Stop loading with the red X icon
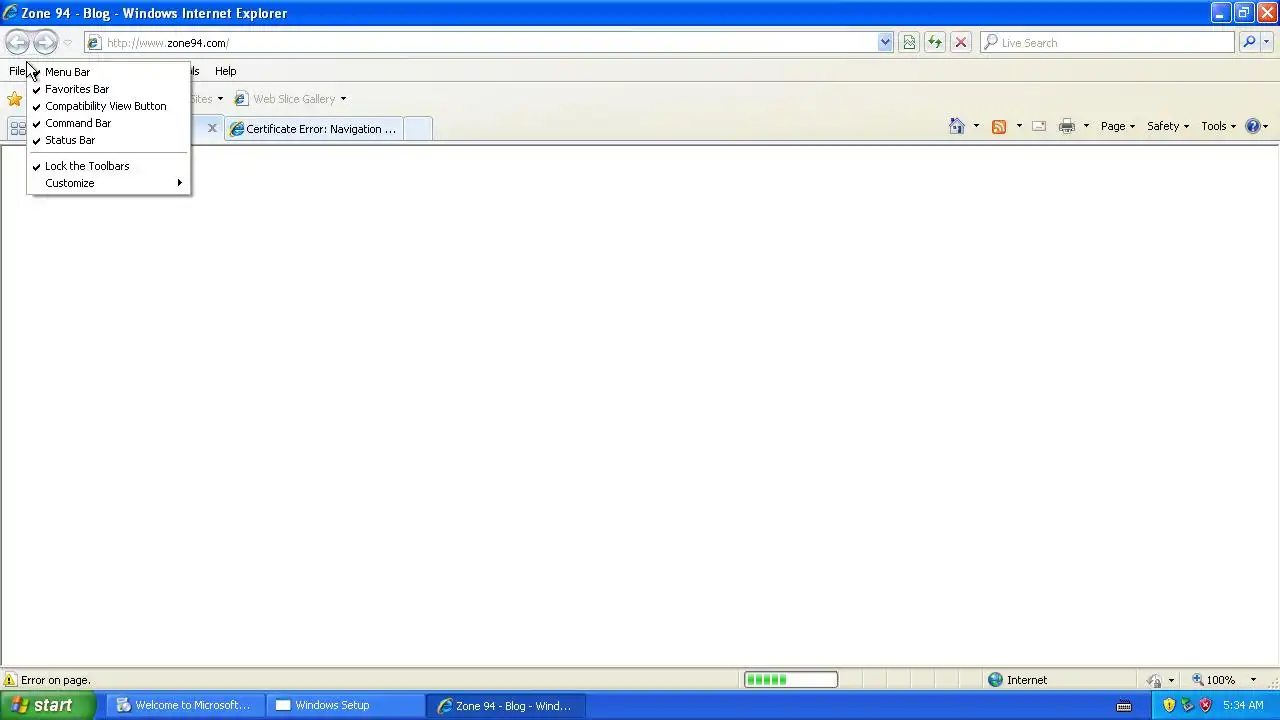This screenshot has height=720, width=1280. tap(960, 43)
